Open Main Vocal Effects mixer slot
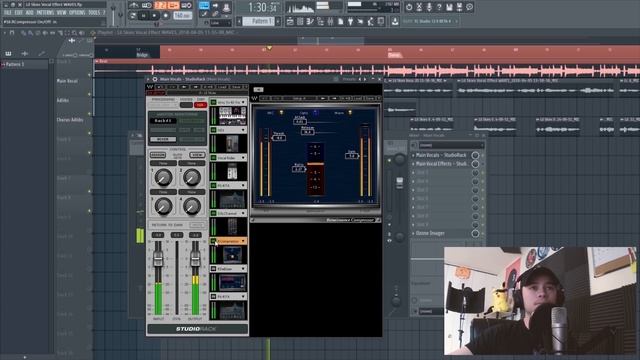Screen dimensions: 640x360 pos(442,164)
